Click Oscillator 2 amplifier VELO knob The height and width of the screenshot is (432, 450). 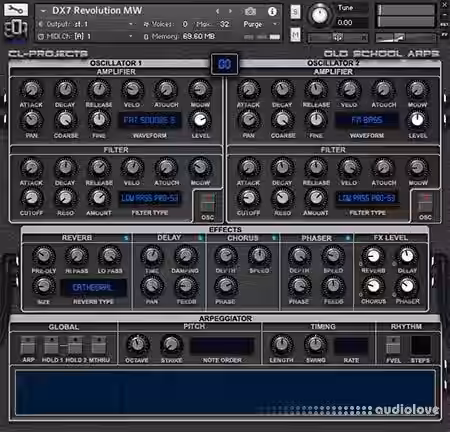click(350, 90)
